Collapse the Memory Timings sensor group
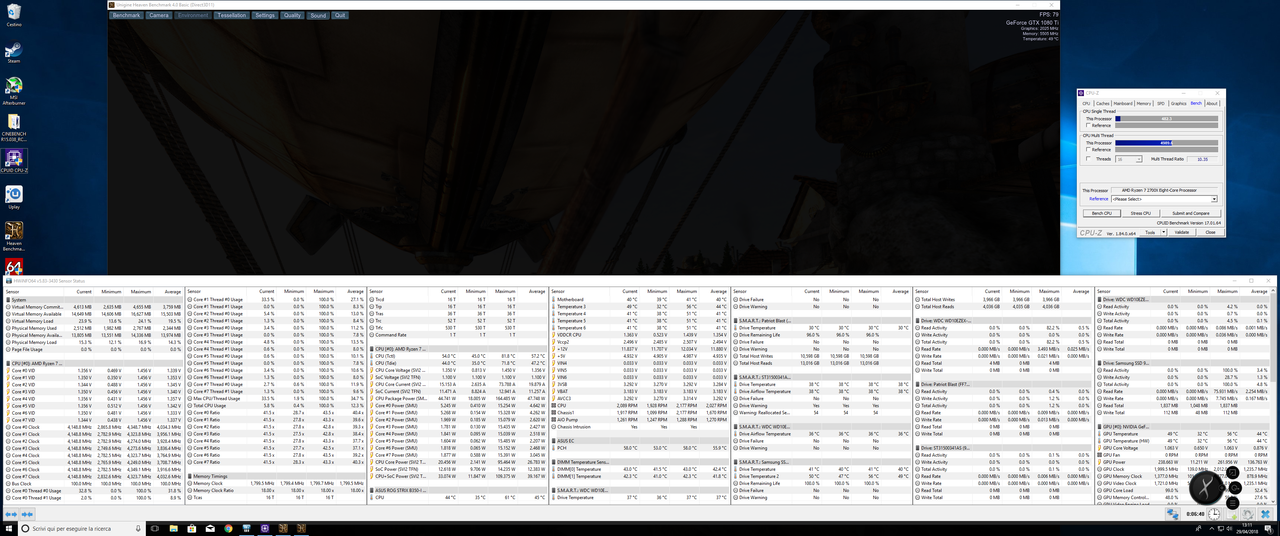This screenshot has height=536, width=1280. point(191,477)
